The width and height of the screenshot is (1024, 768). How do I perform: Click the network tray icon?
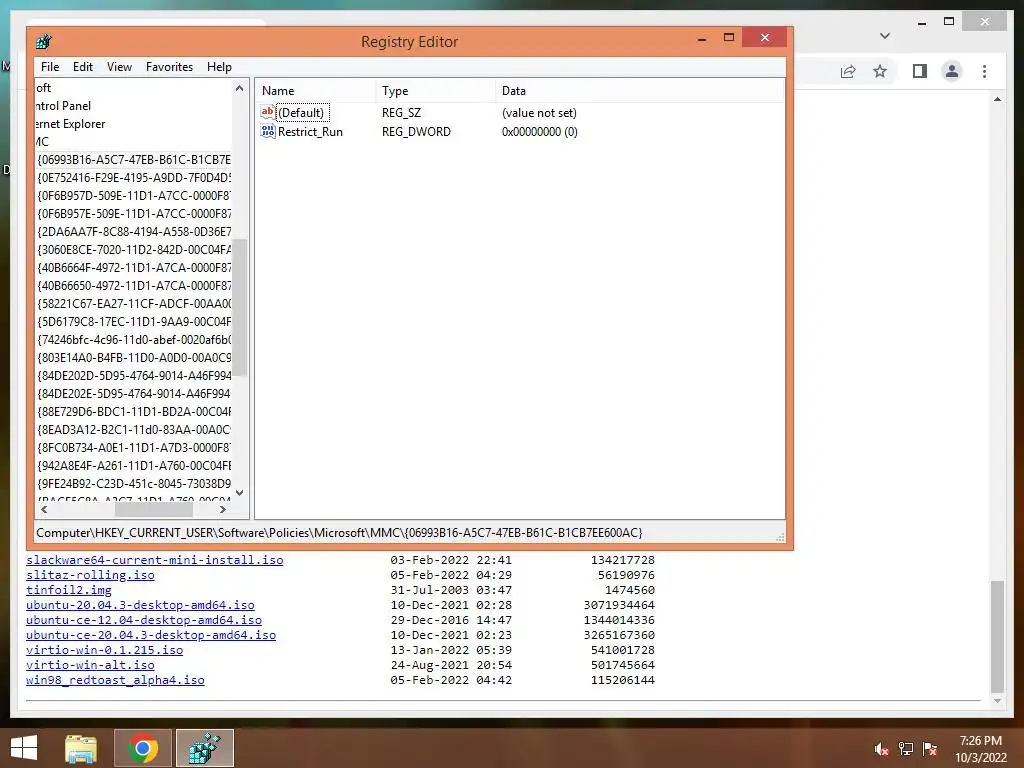[906, 749]
